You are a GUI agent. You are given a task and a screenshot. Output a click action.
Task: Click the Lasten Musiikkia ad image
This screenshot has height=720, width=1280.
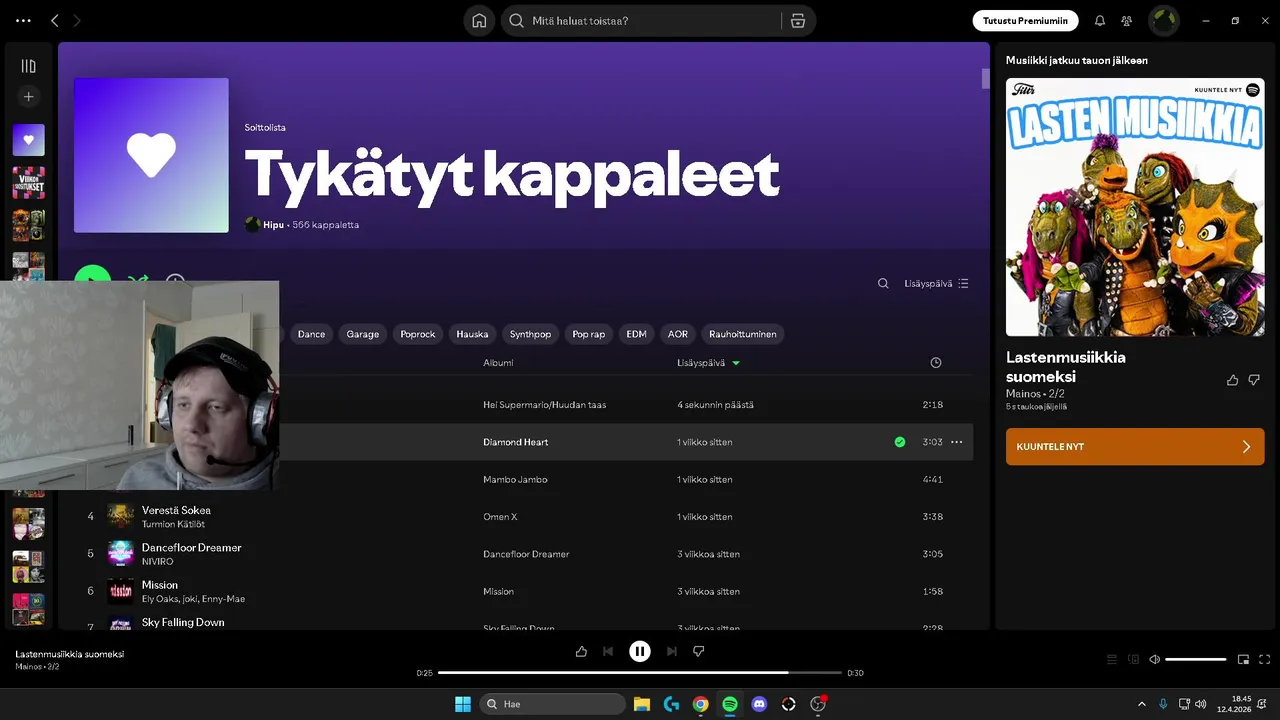(1135, 207)
